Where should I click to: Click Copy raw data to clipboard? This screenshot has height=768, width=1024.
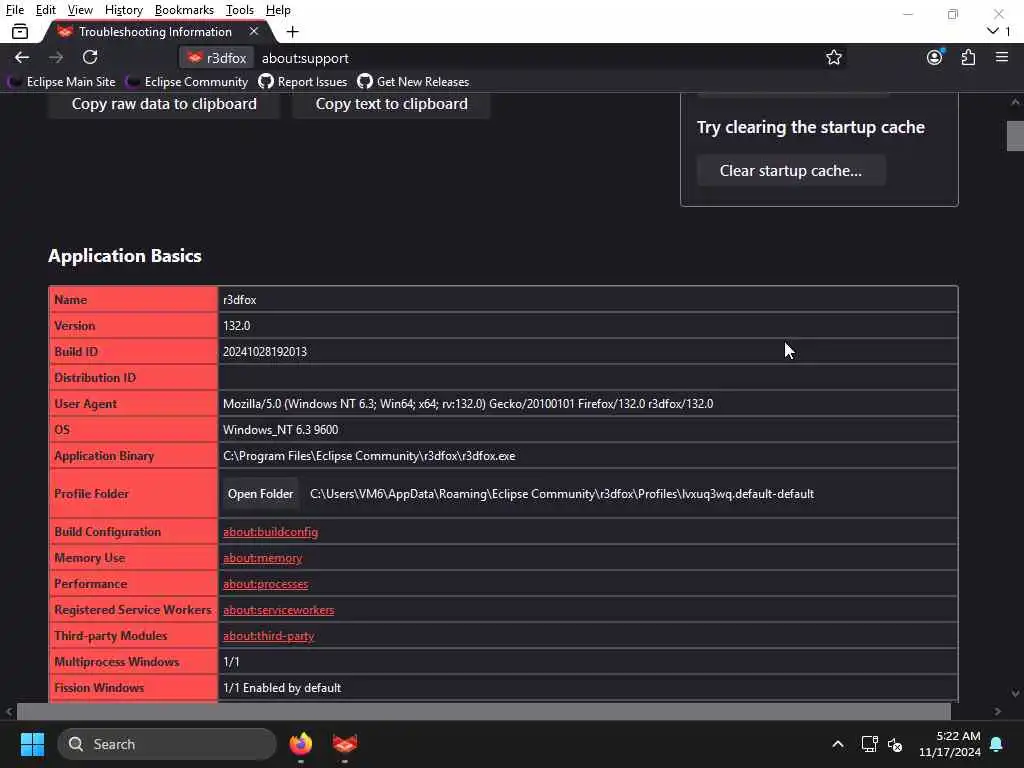(x=164, y=104)
